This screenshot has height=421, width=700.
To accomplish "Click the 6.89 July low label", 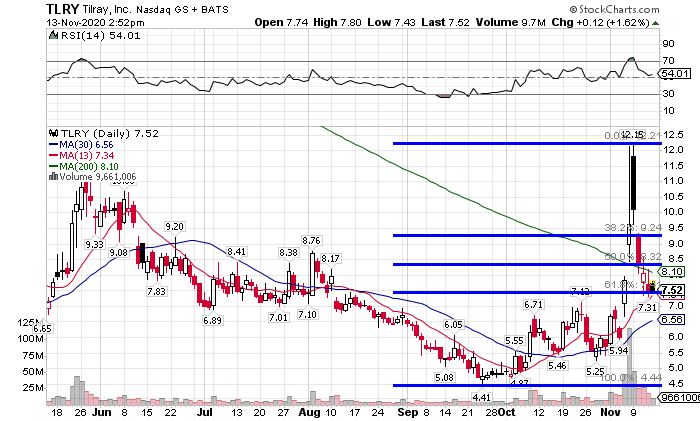I will pyautogui.click(x=212, y=321).
